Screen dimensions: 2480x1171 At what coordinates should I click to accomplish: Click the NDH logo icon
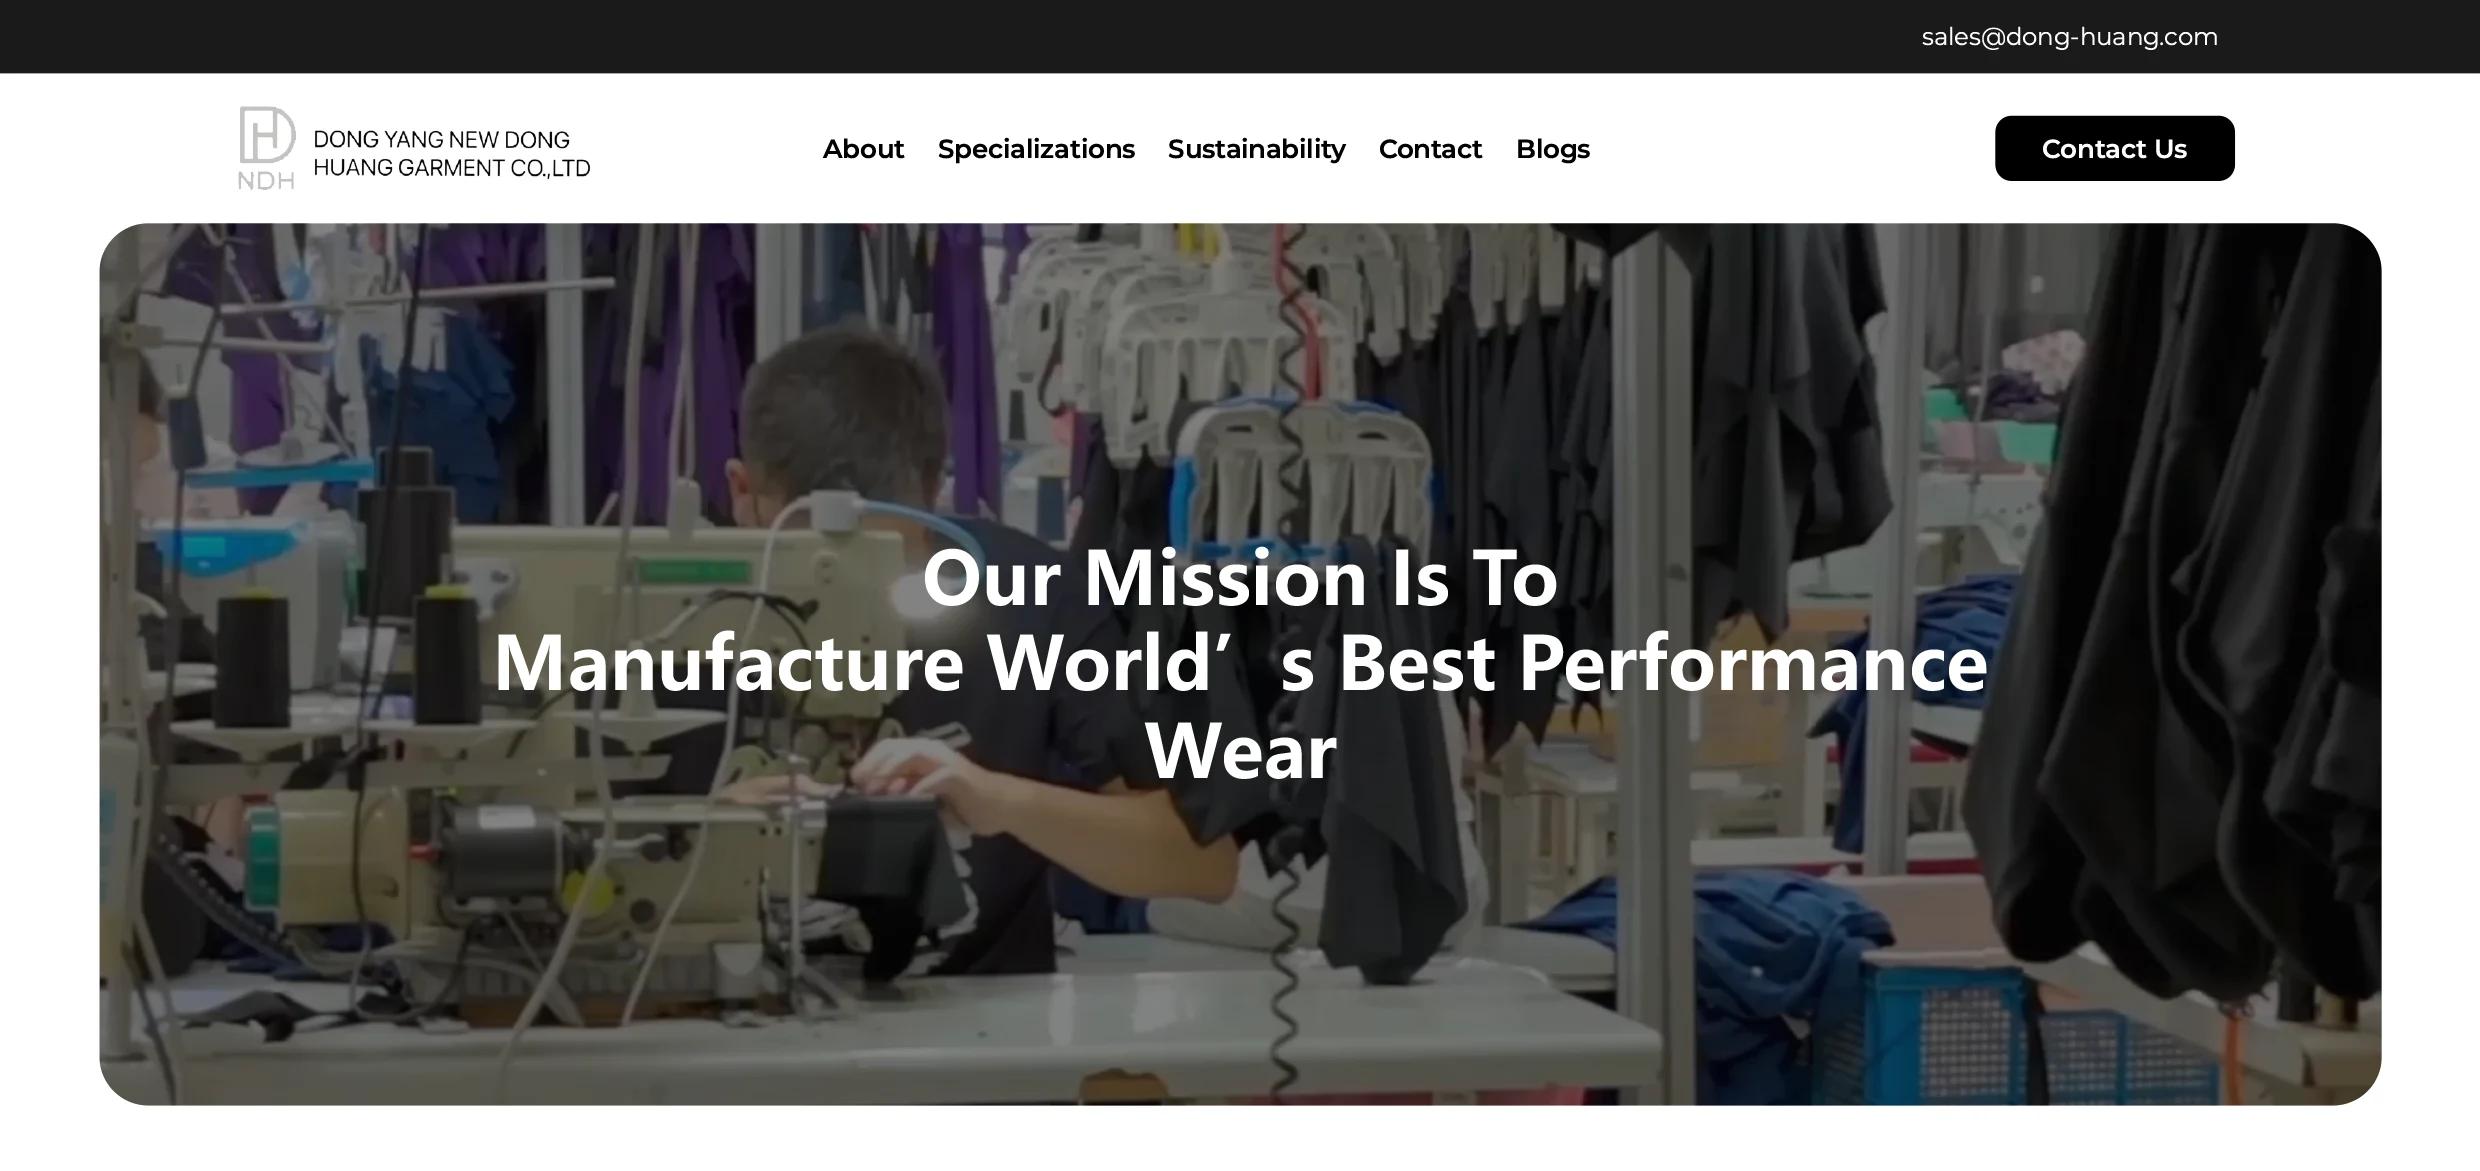(266, 148)
